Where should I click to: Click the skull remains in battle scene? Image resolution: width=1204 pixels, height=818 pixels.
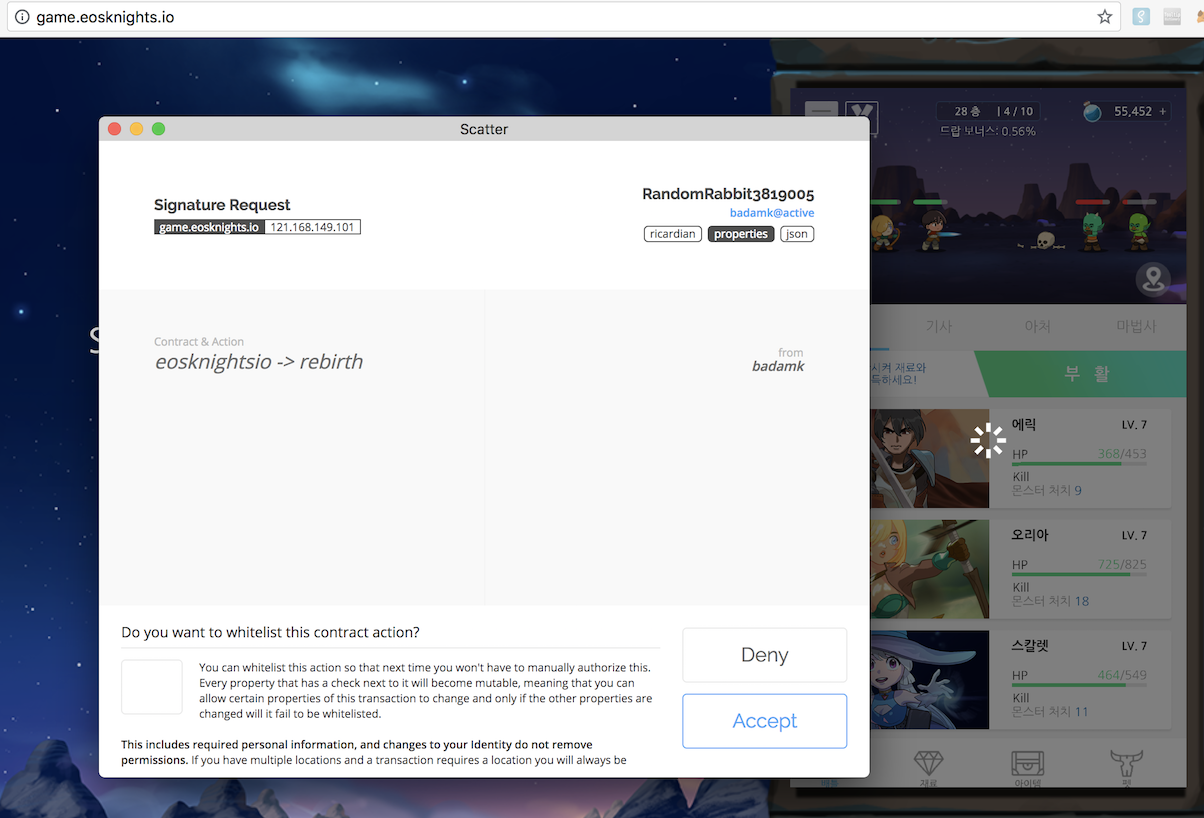[1045, 241]
